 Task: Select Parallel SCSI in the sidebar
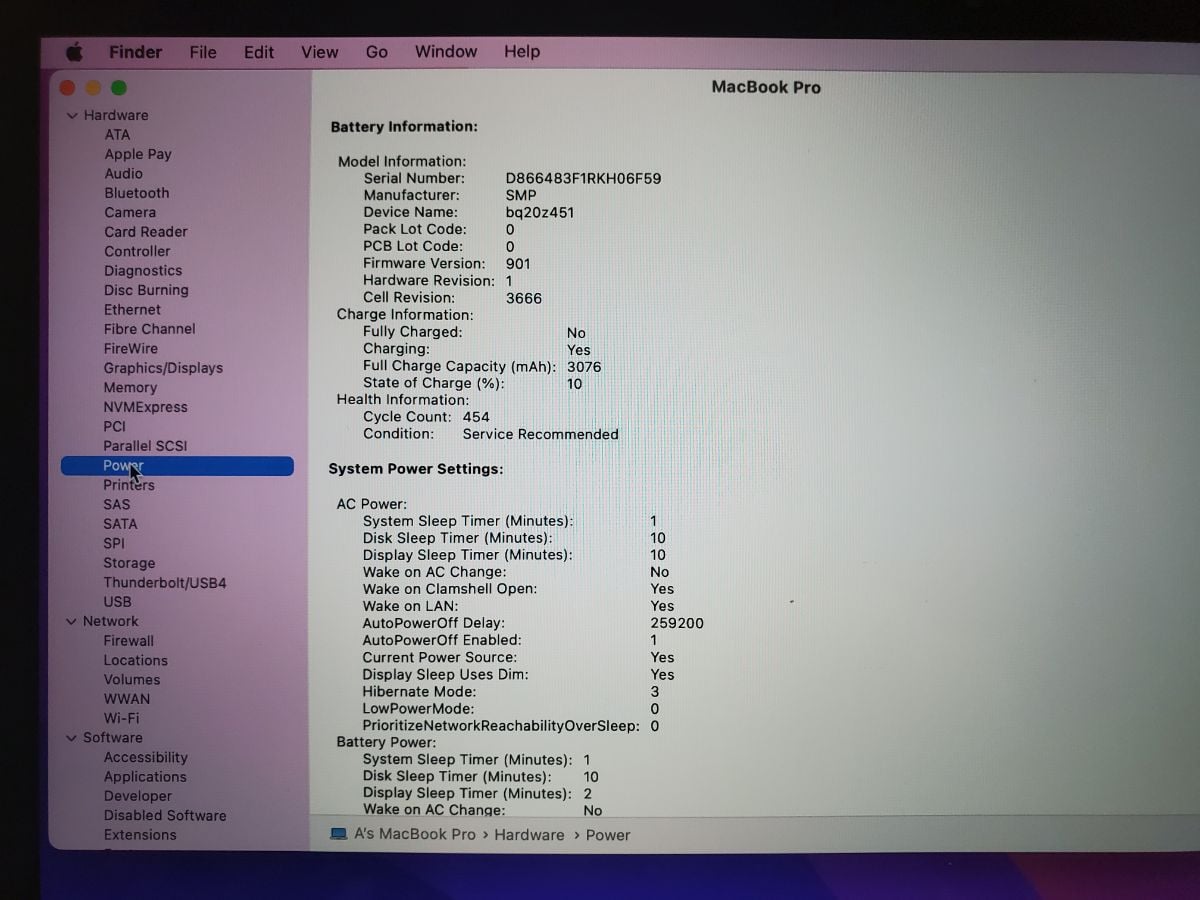[x=145, y=446]
